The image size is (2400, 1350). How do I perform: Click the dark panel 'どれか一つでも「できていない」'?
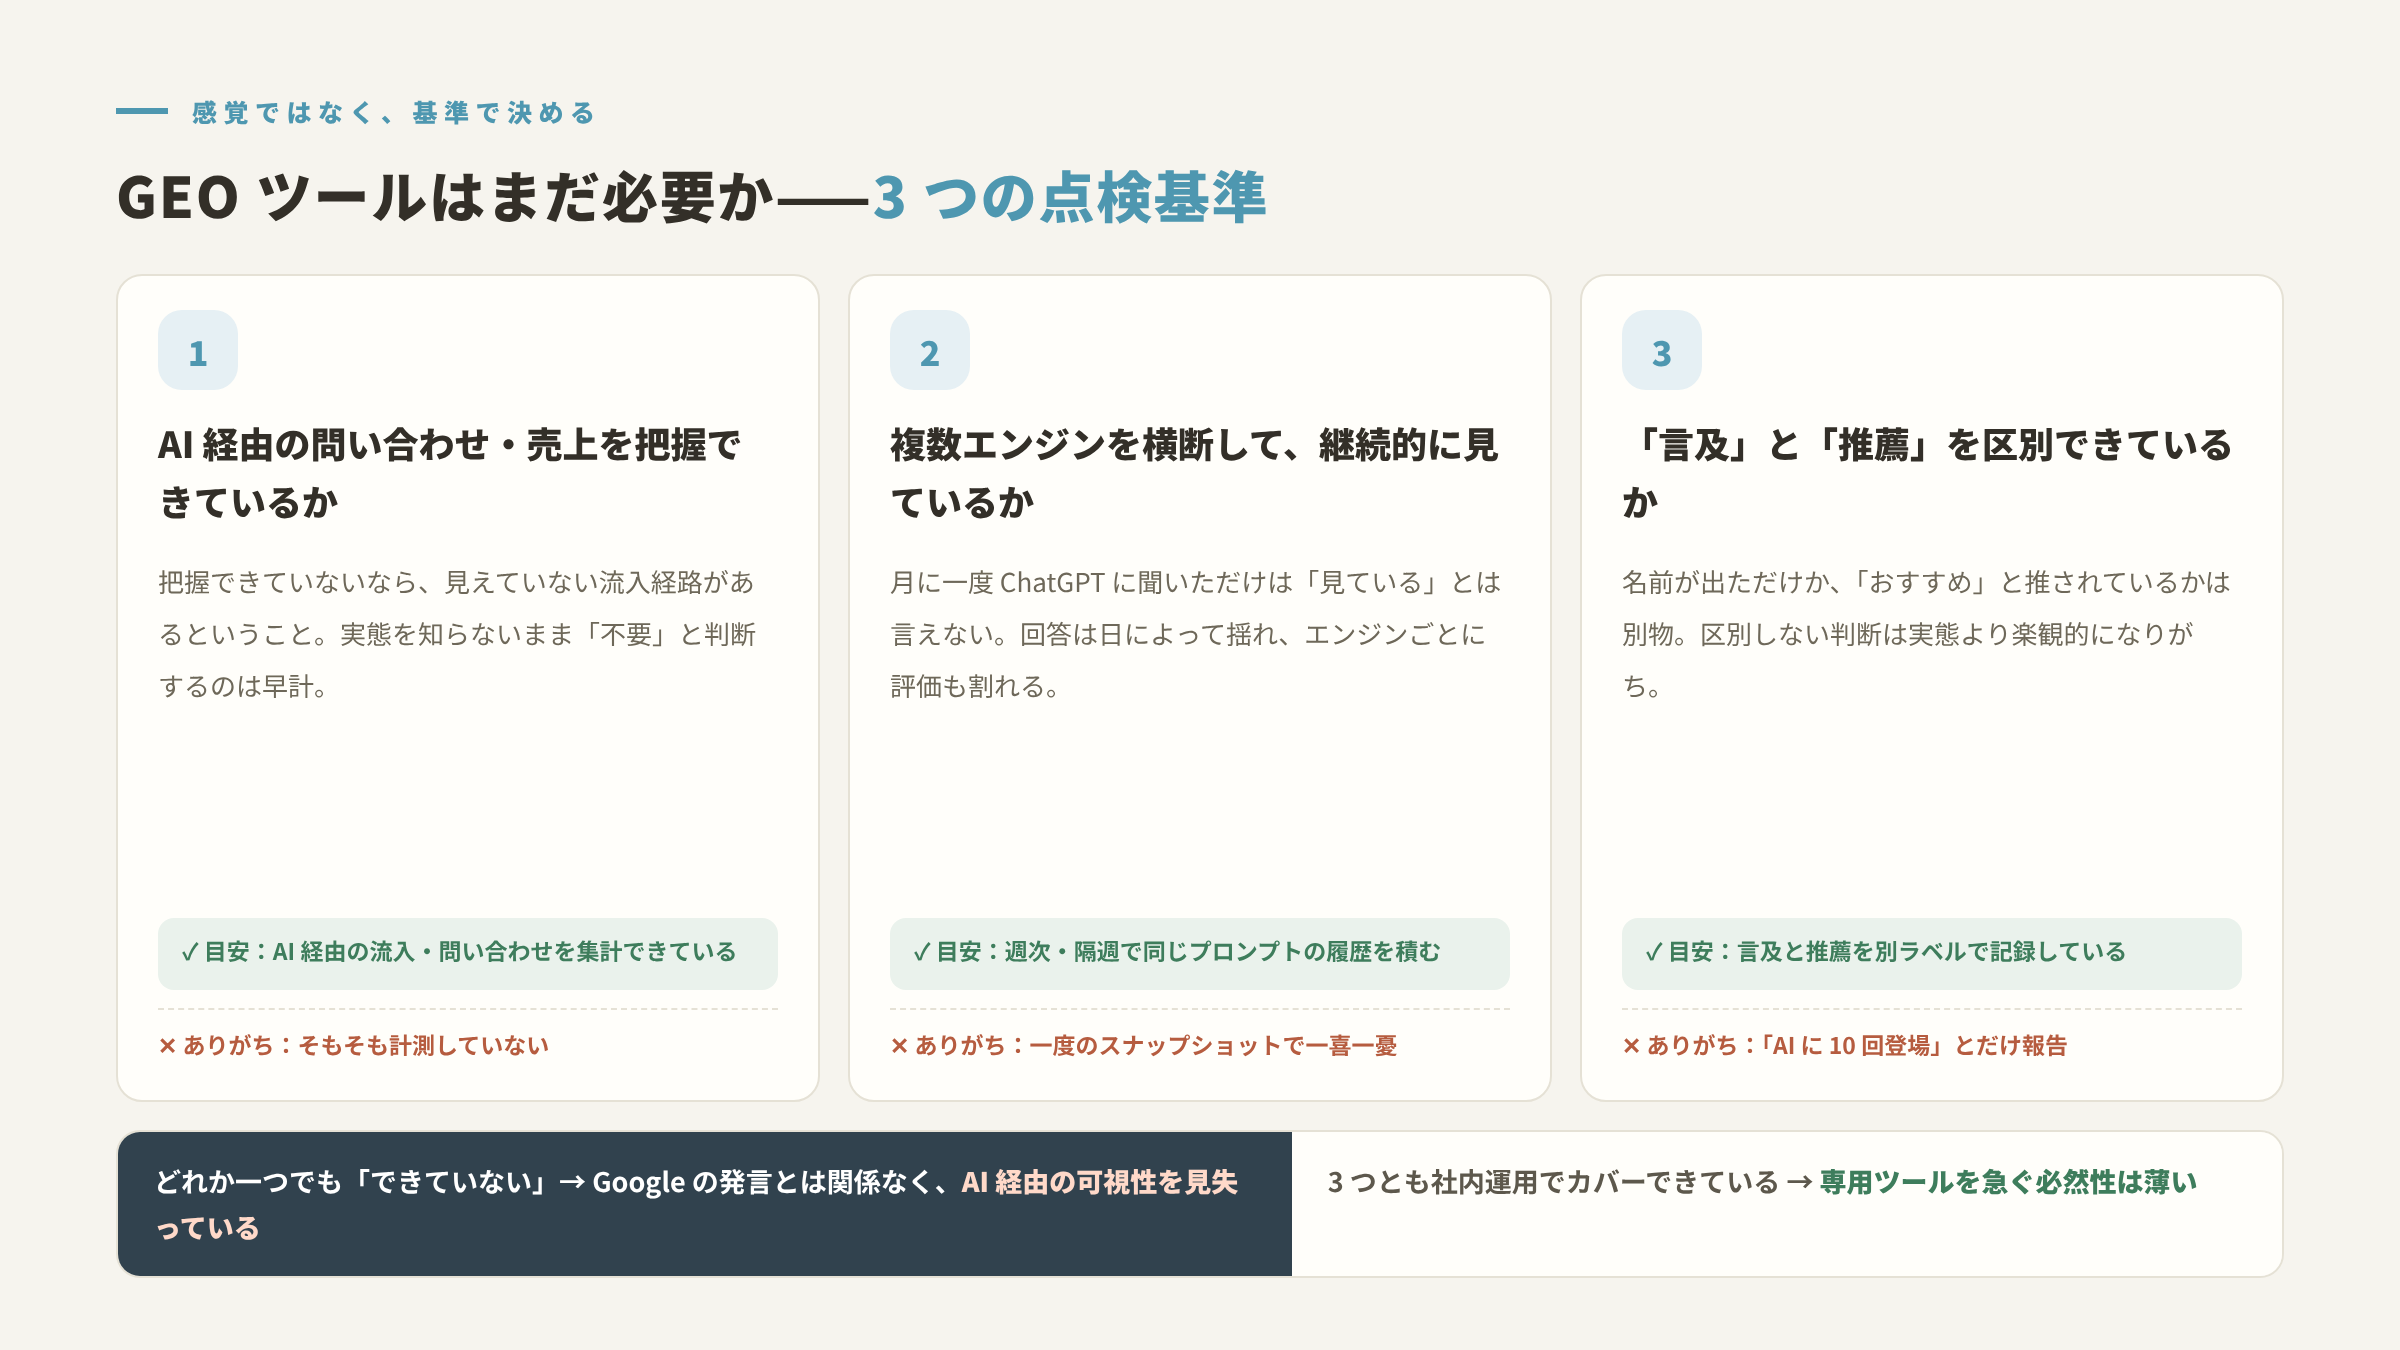point(705,1204)
